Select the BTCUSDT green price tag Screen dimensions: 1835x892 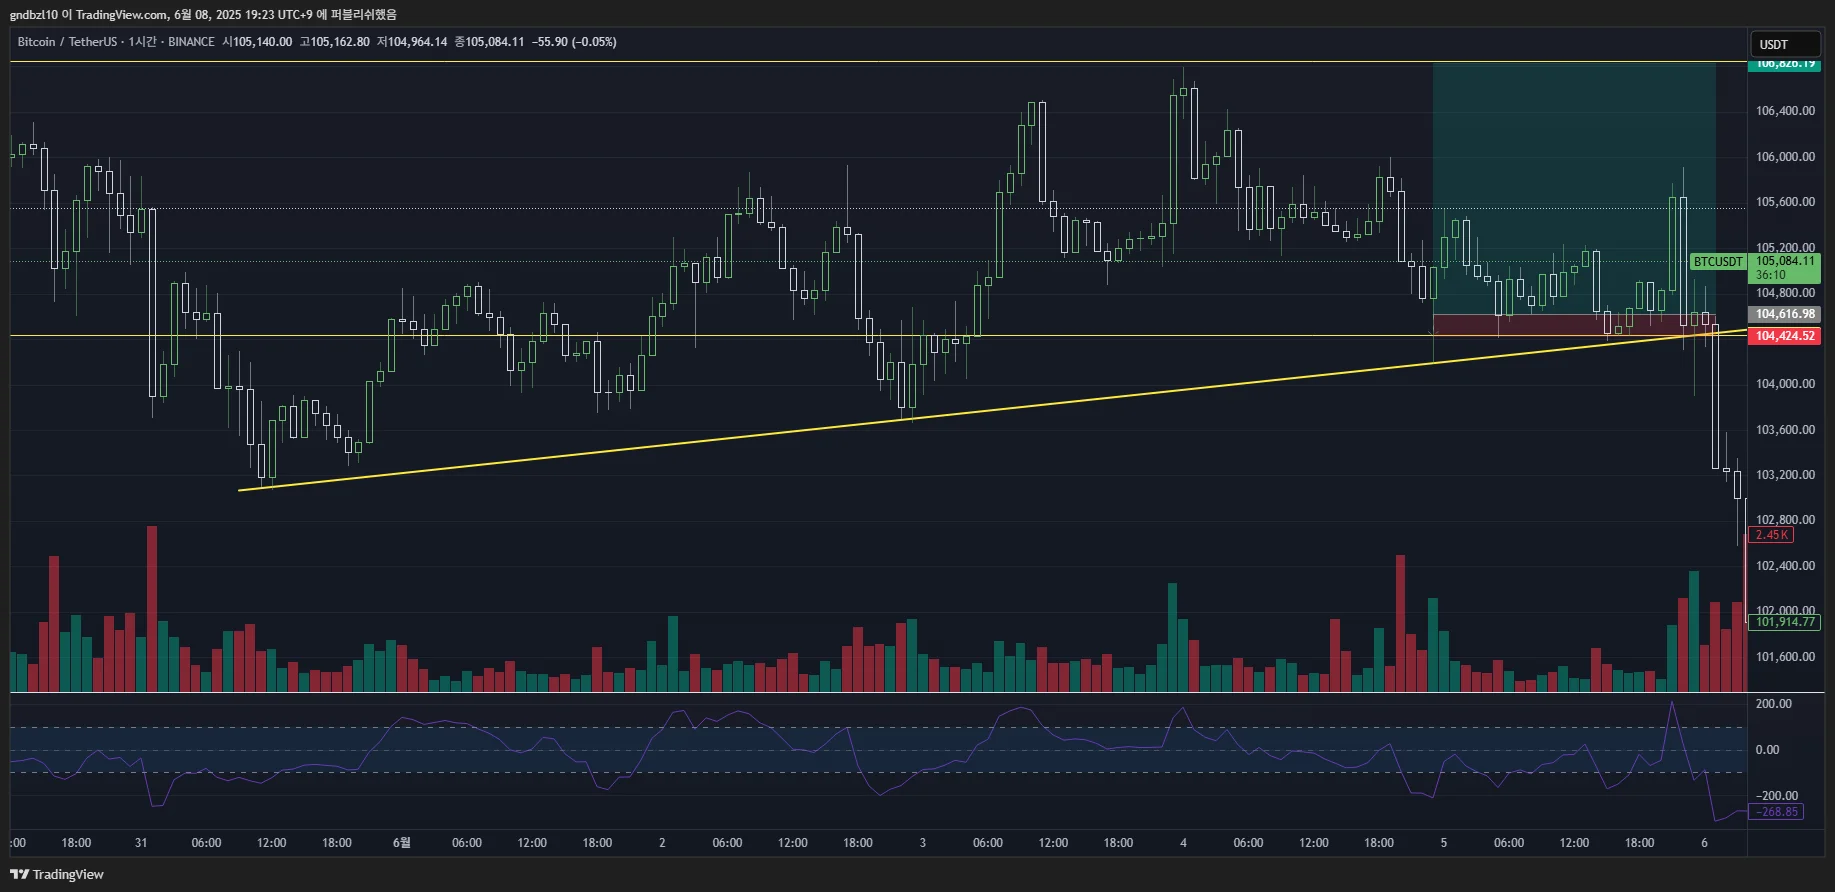click(x=1717, y=262)
